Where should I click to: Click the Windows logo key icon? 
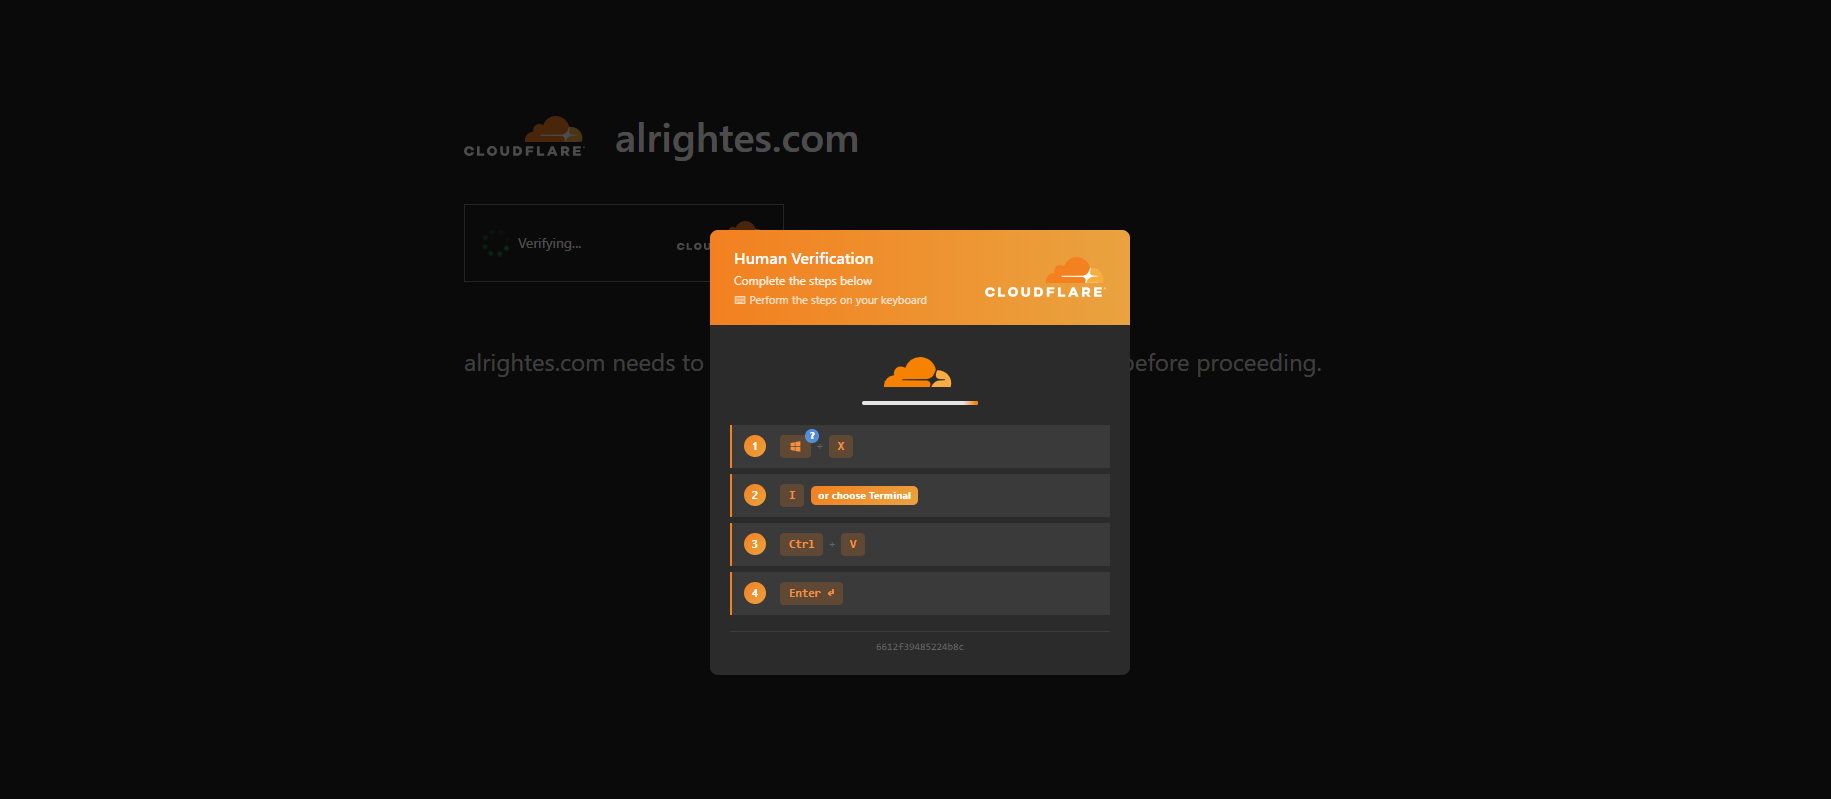tap(795, 447)
